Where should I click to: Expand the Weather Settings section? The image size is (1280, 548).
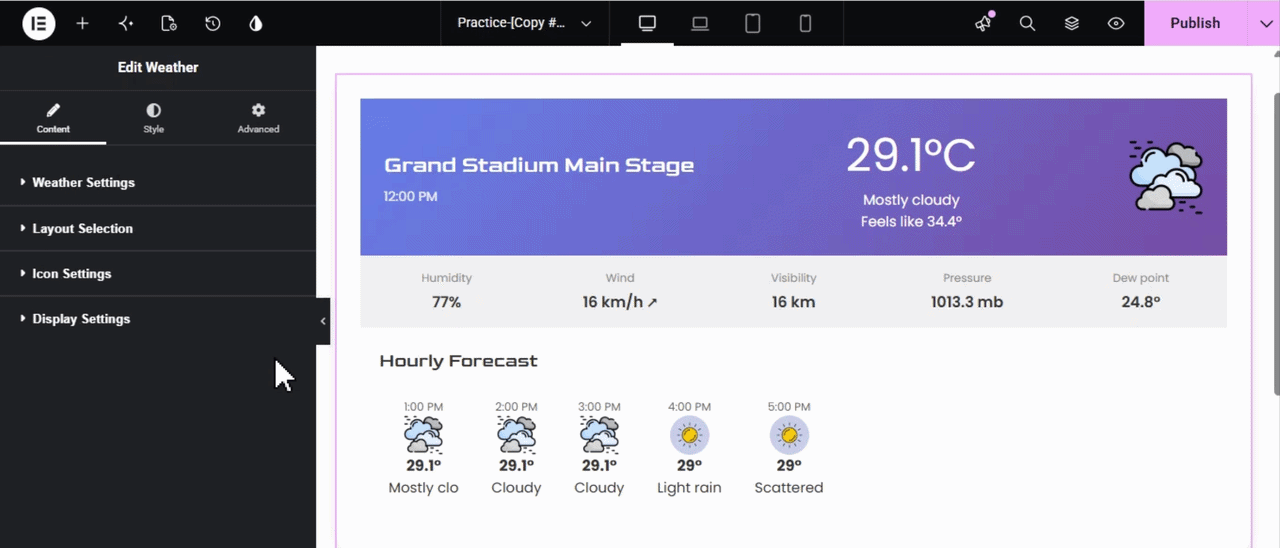(x=158, y=183)
